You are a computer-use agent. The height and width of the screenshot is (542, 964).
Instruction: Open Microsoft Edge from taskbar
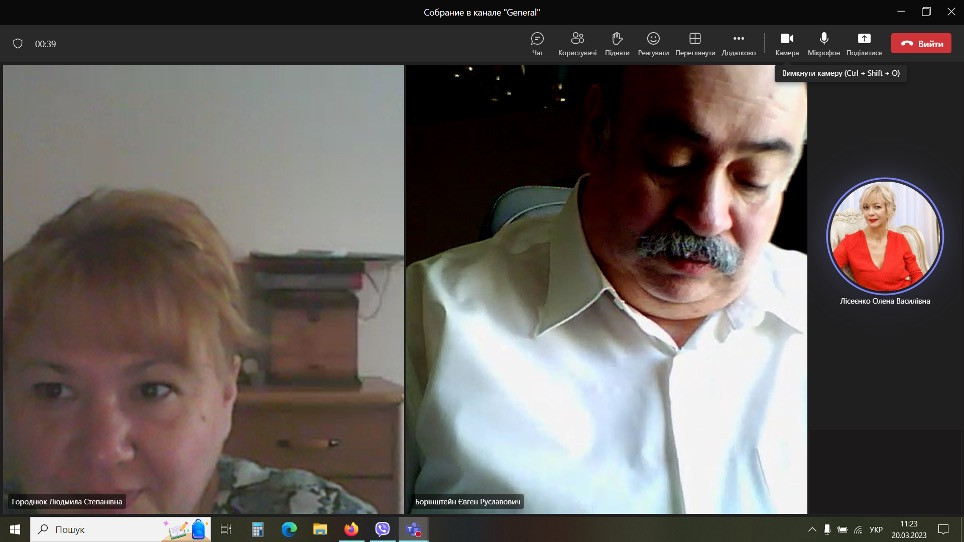(x=289, y=529)
